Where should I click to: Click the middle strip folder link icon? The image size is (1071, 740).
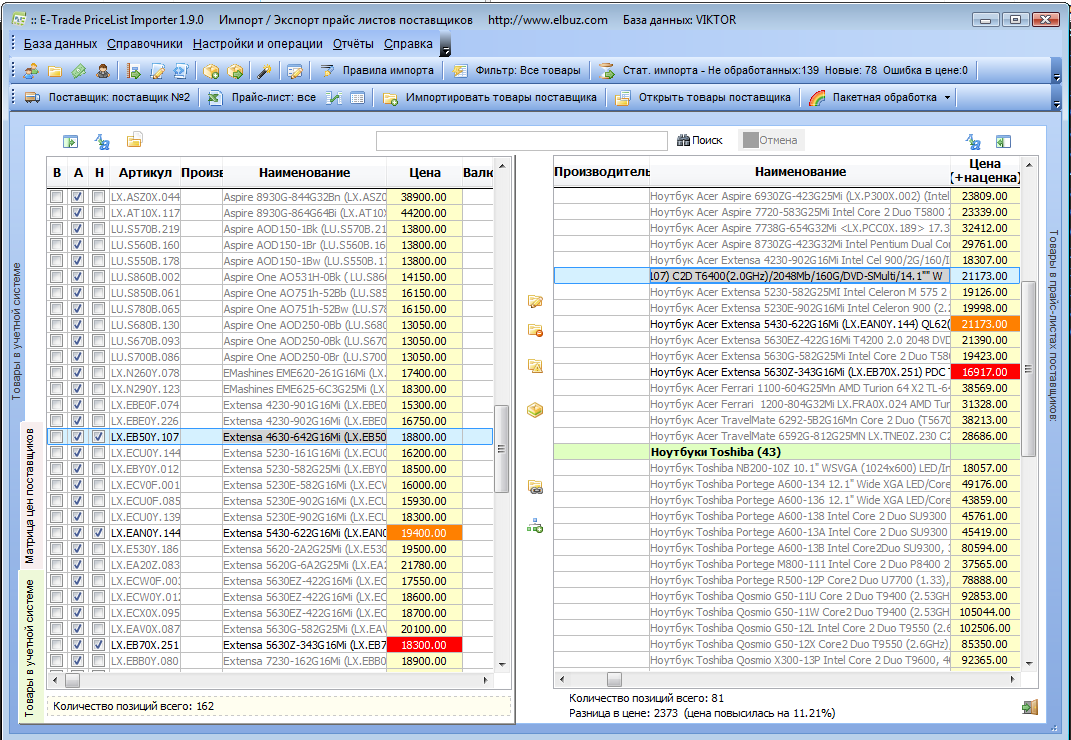coord(536,487)
